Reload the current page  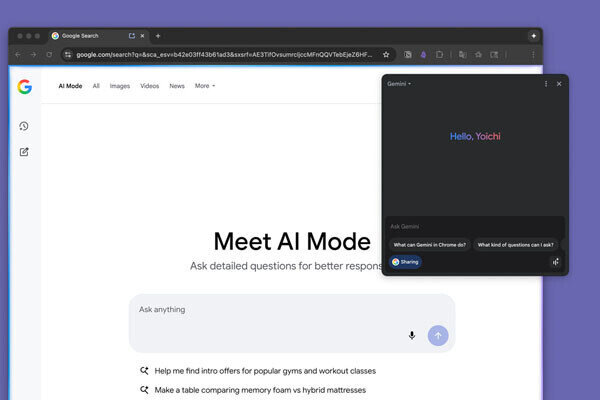[x=49, y=55]
